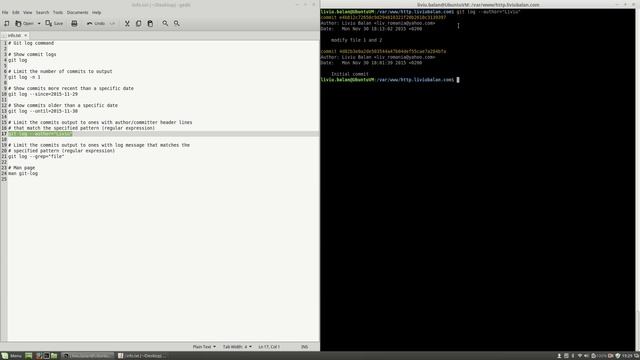Open the clock in system tray
This screenshot has width=640, height=360.
coord(627,356)
